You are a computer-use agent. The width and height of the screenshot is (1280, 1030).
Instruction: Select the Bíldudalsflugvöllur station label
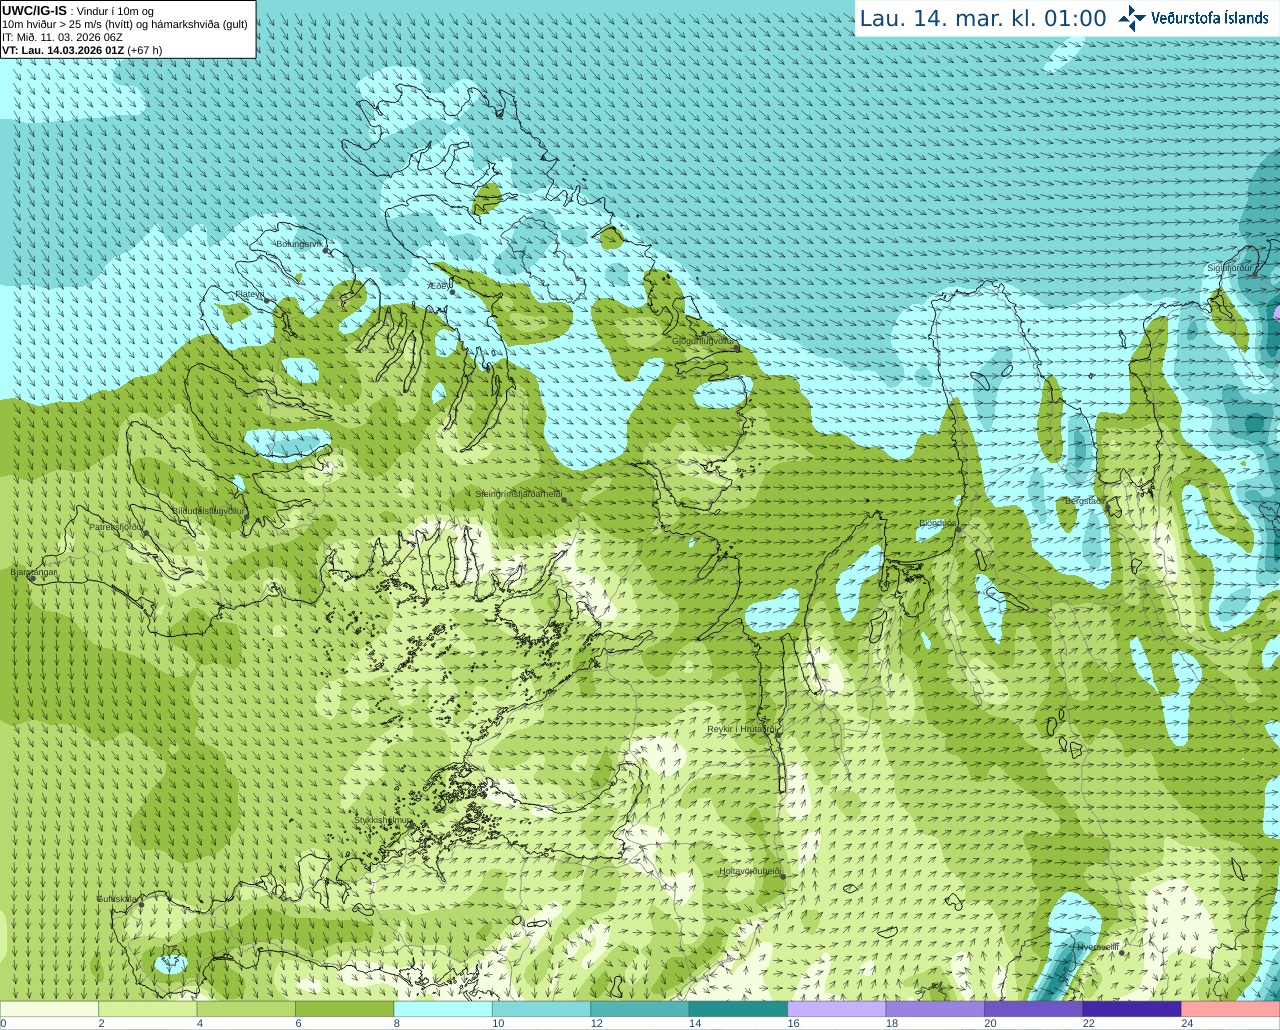208,510
